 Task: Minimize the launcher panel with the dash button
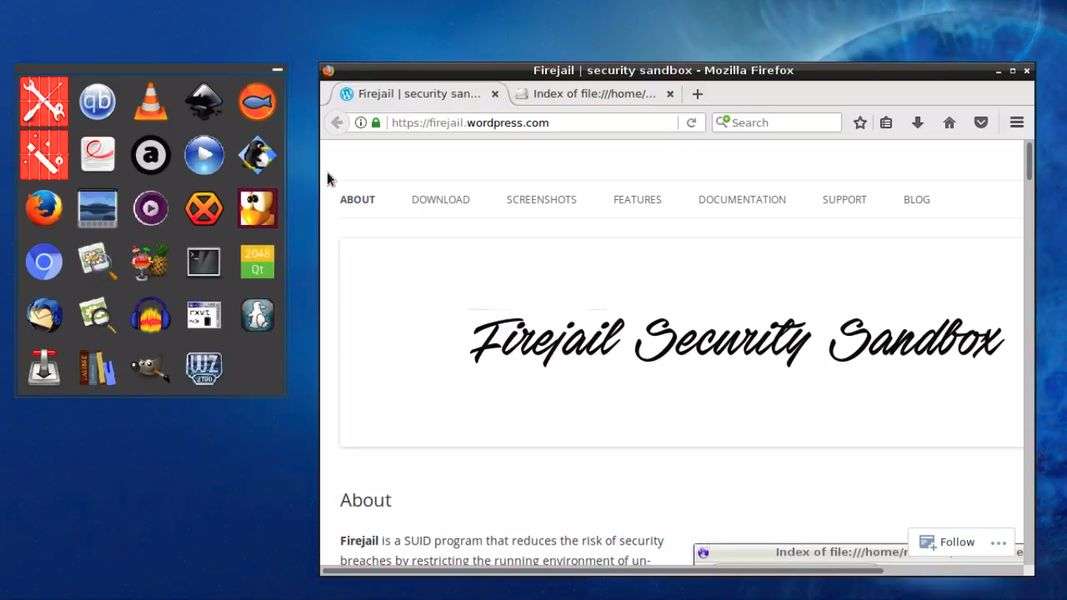pyautogui.click(x=277, y=69)
